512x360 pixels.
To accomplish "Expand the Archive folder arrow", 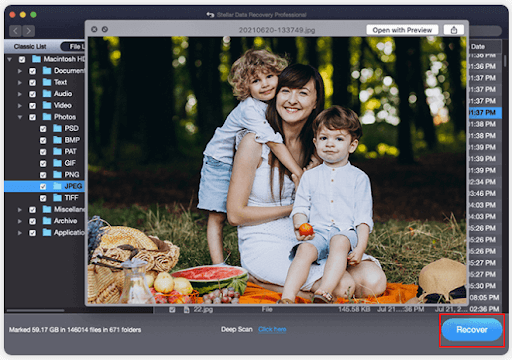I will tap(20, 221).
